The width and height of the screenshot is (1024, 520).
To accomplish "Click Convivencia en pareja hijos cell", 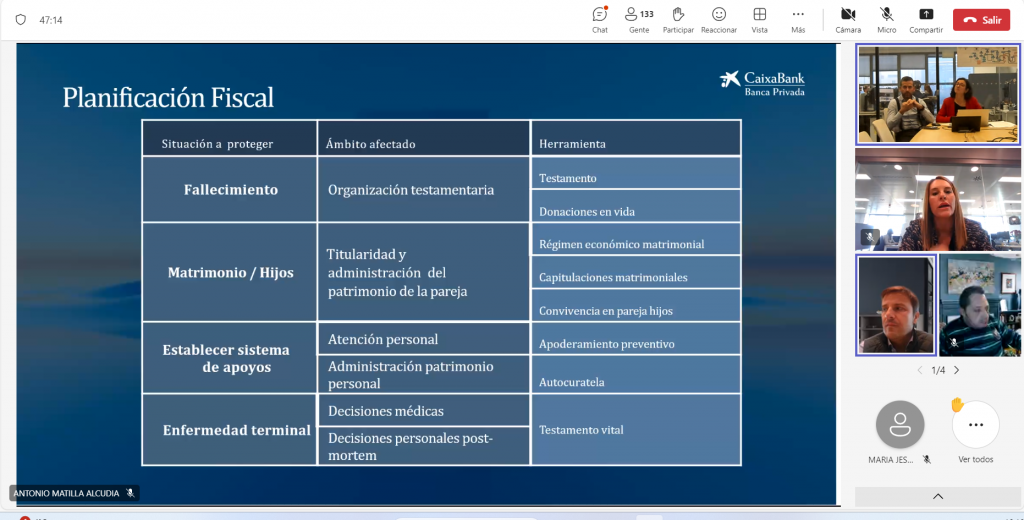I will (636, 305).
